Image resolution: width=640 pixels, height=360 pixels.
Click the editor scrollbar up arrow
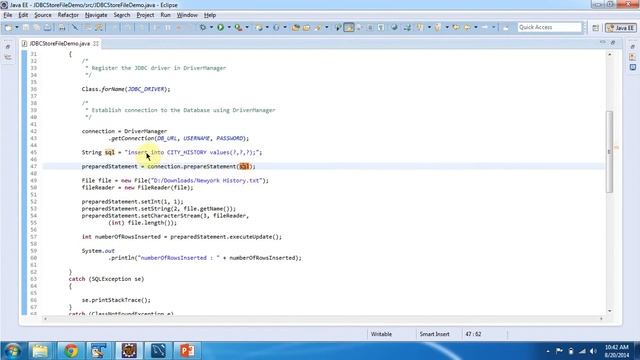pos(610,54)
